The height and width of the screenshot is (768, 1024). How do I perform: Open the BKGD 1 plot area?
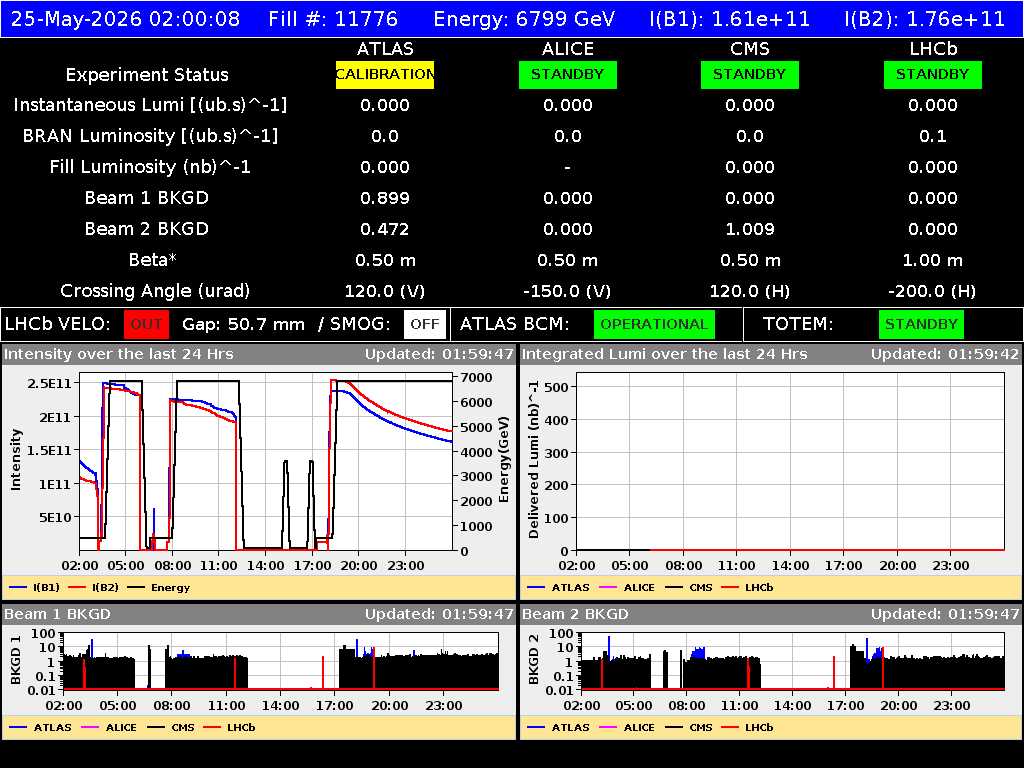(x=281, y=661)
